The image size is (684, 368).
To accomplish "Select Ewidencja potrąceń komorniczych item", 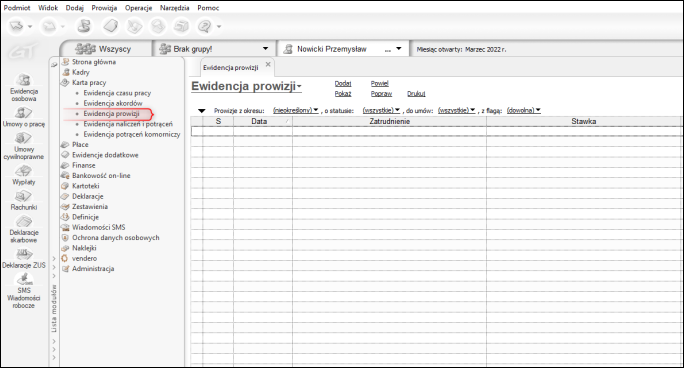I will (132, 134).
